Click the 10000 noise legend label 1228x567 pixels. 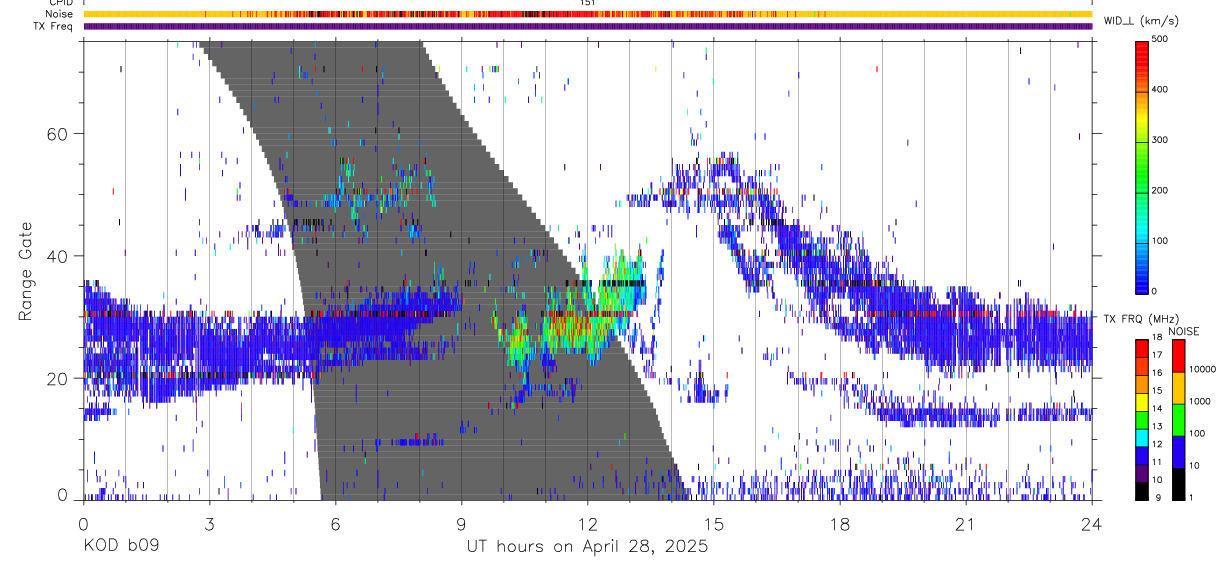click(1201, 370)
